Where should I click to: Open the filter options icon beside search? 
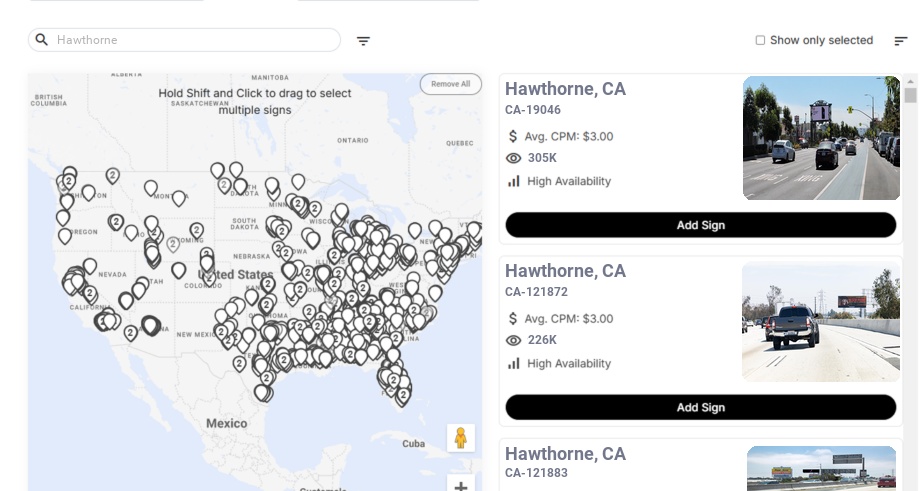[x=363, y=40]
